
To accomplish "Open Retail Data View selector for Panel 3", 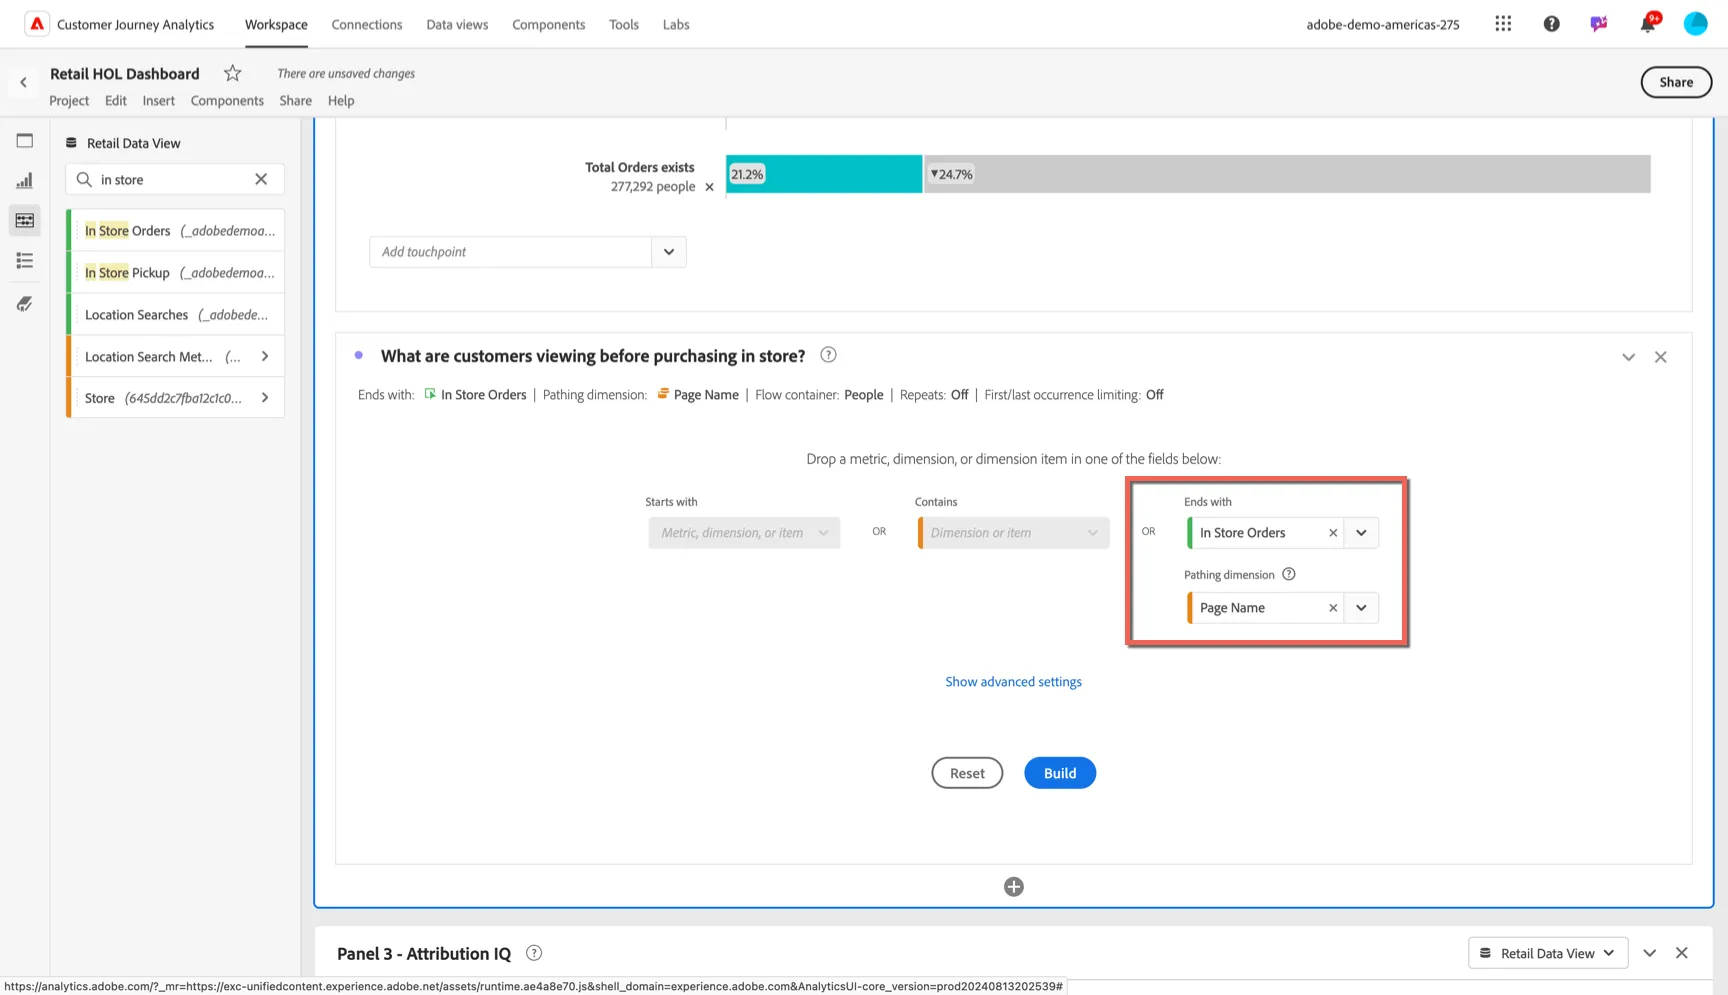I will tap(1548, 953).
